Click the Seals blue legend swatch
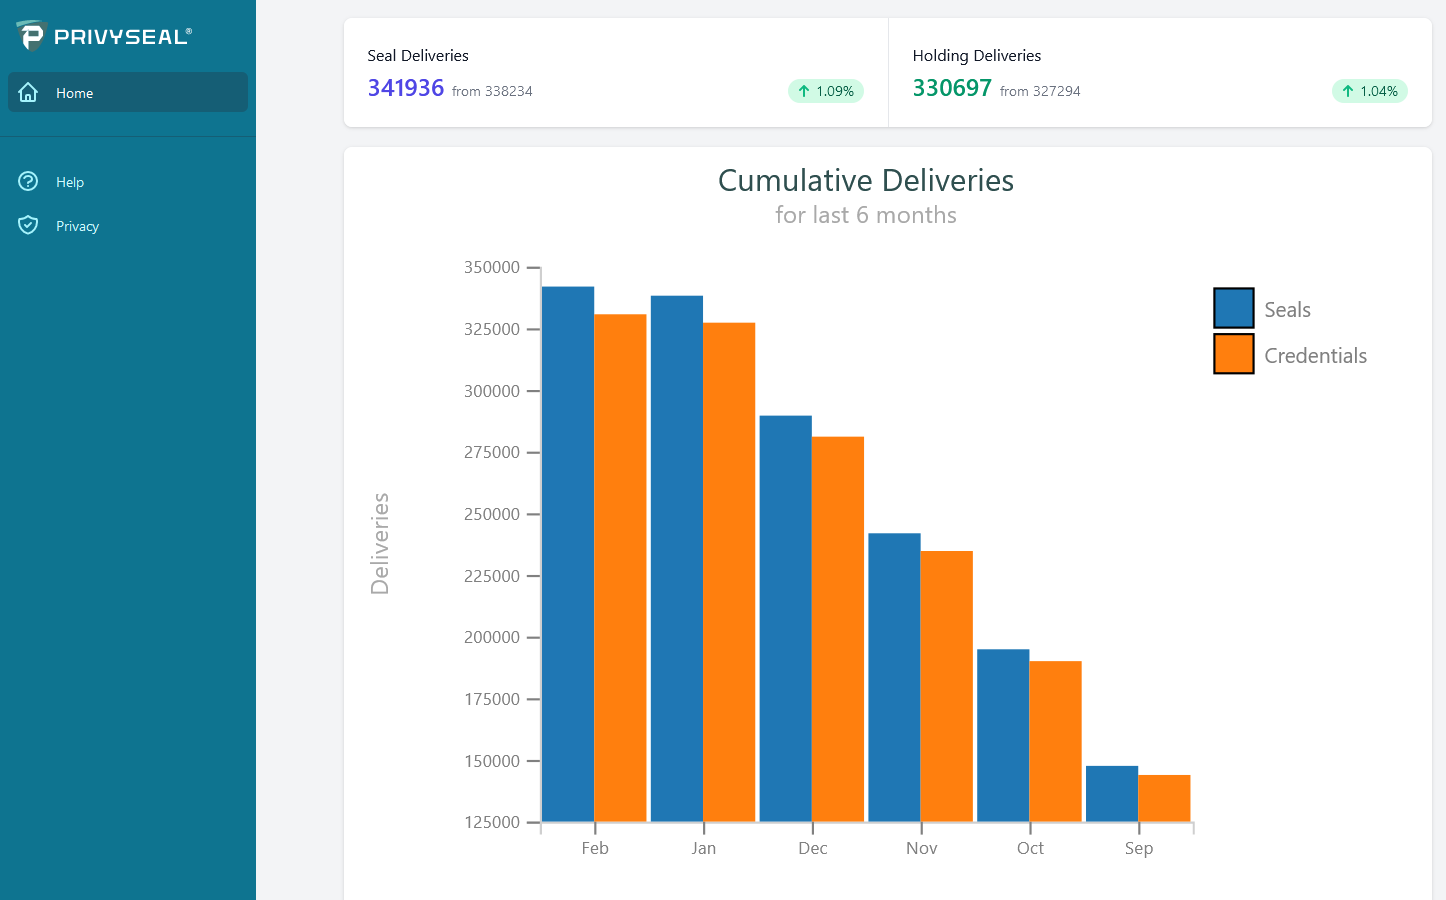Image resolution: width=1446 pixels, height=900 pixels. (1233, 308)
